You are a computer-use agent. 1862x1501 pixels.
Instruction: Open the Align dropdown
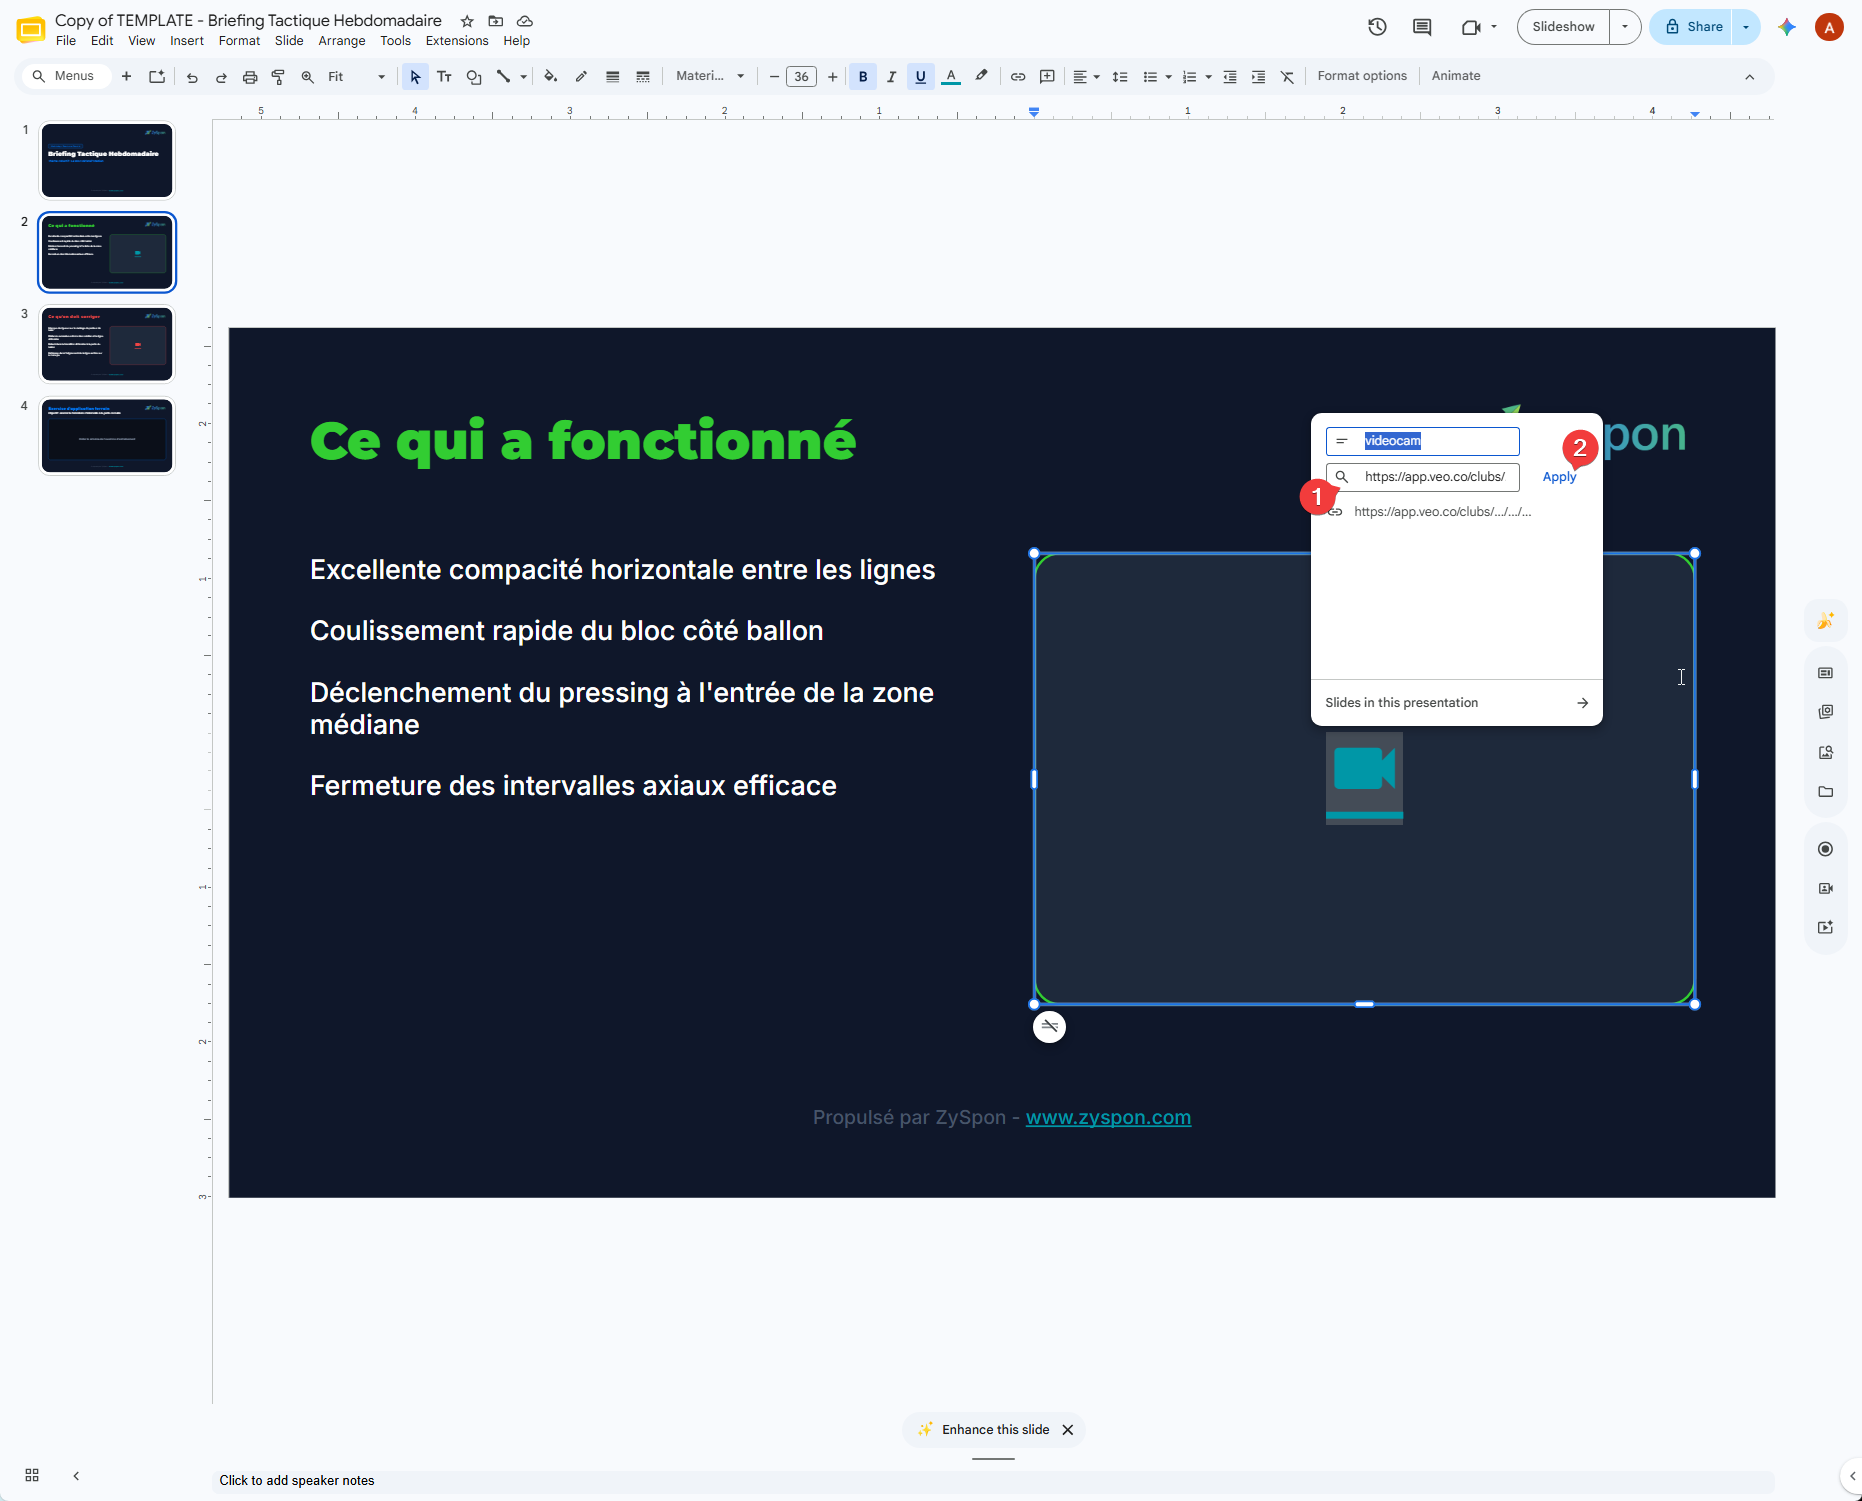coord(1086,77)
